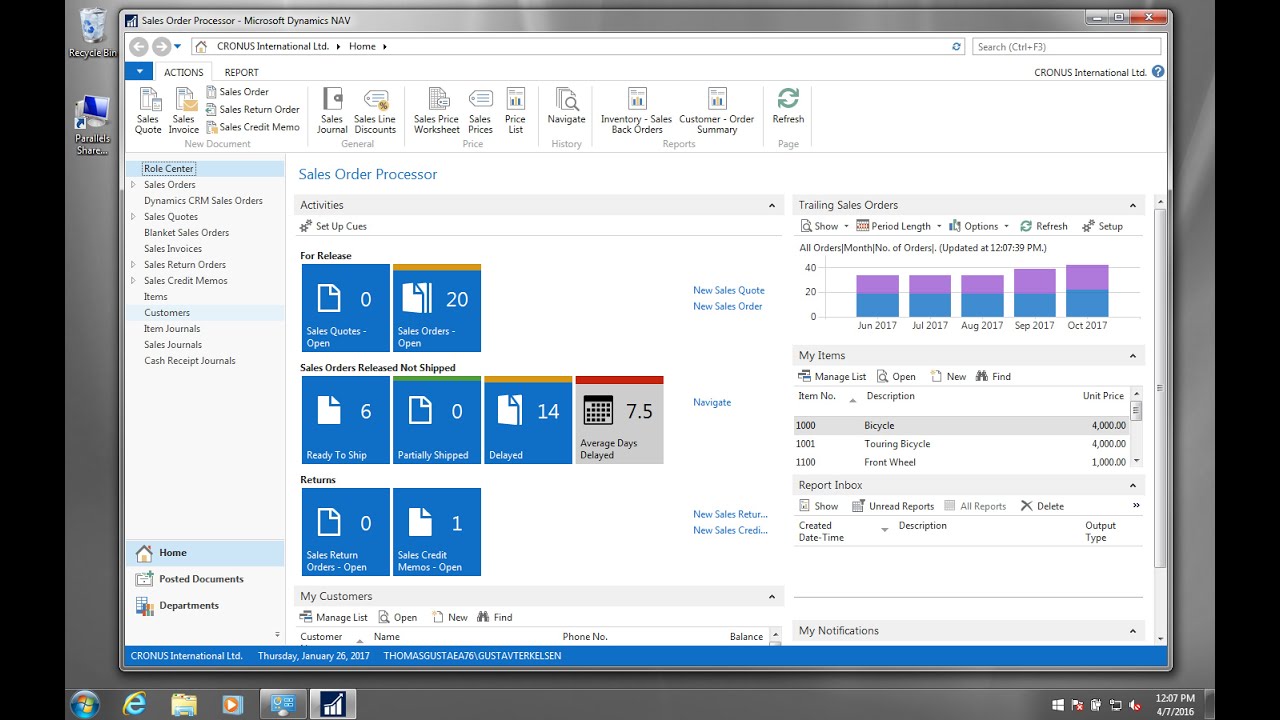Open the Delayed orders cue tile
1280x720 pixels.
[528, 420]
